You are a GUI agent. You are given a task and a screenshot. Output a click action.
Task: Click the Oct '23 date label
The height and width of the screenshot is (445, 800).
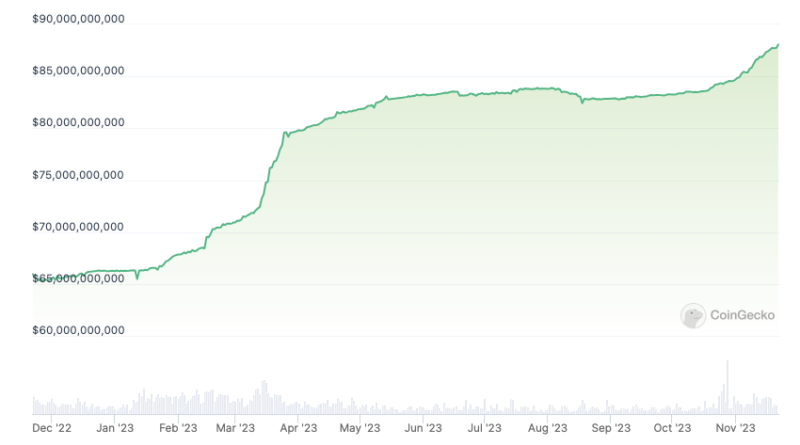(669, 427)
